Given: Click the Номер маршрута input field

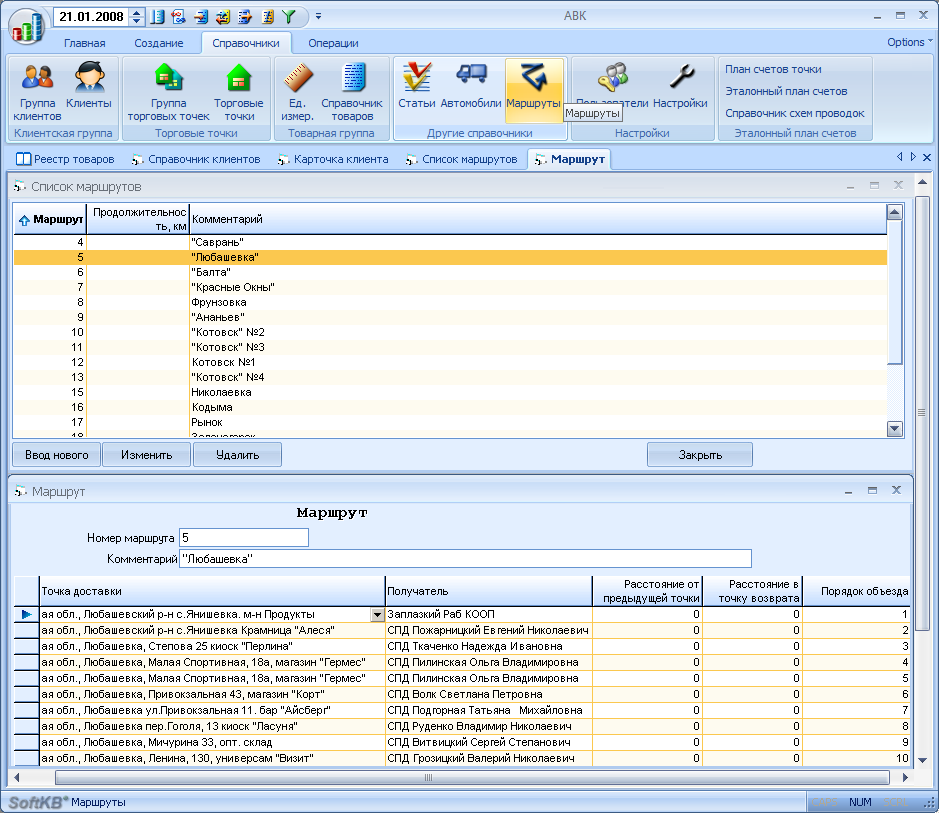Looking at the screenshot, I should point(243,538).
